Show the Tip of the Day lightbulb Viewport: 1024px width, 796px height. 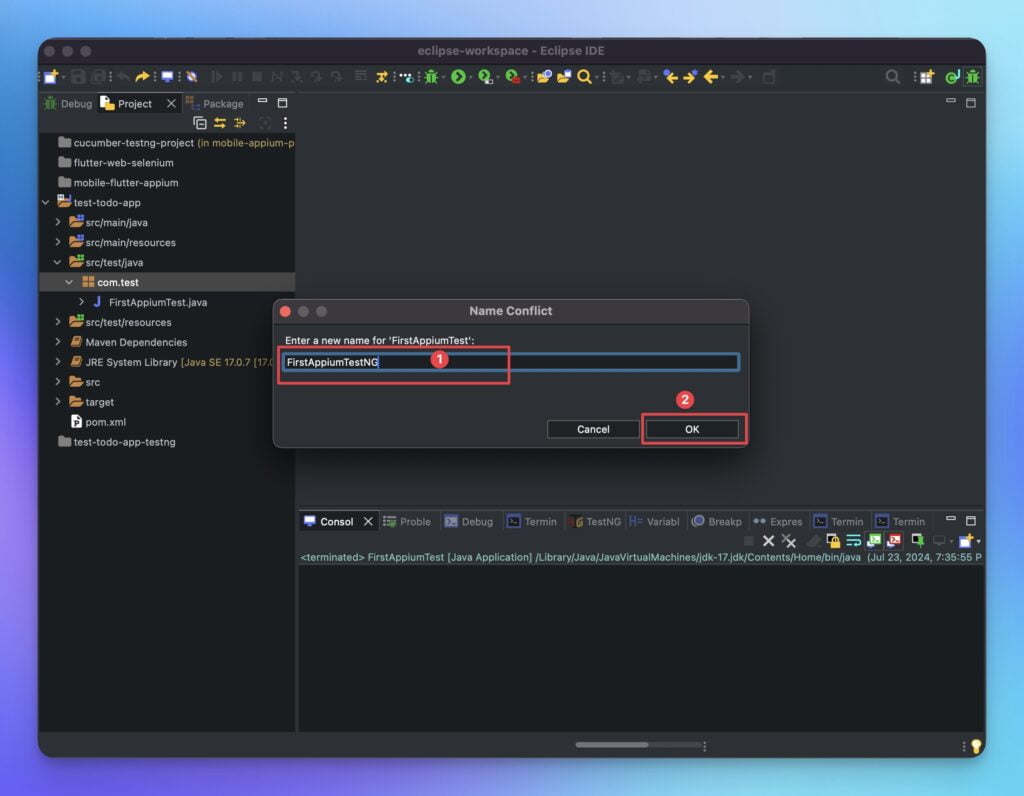click(976, 746)
